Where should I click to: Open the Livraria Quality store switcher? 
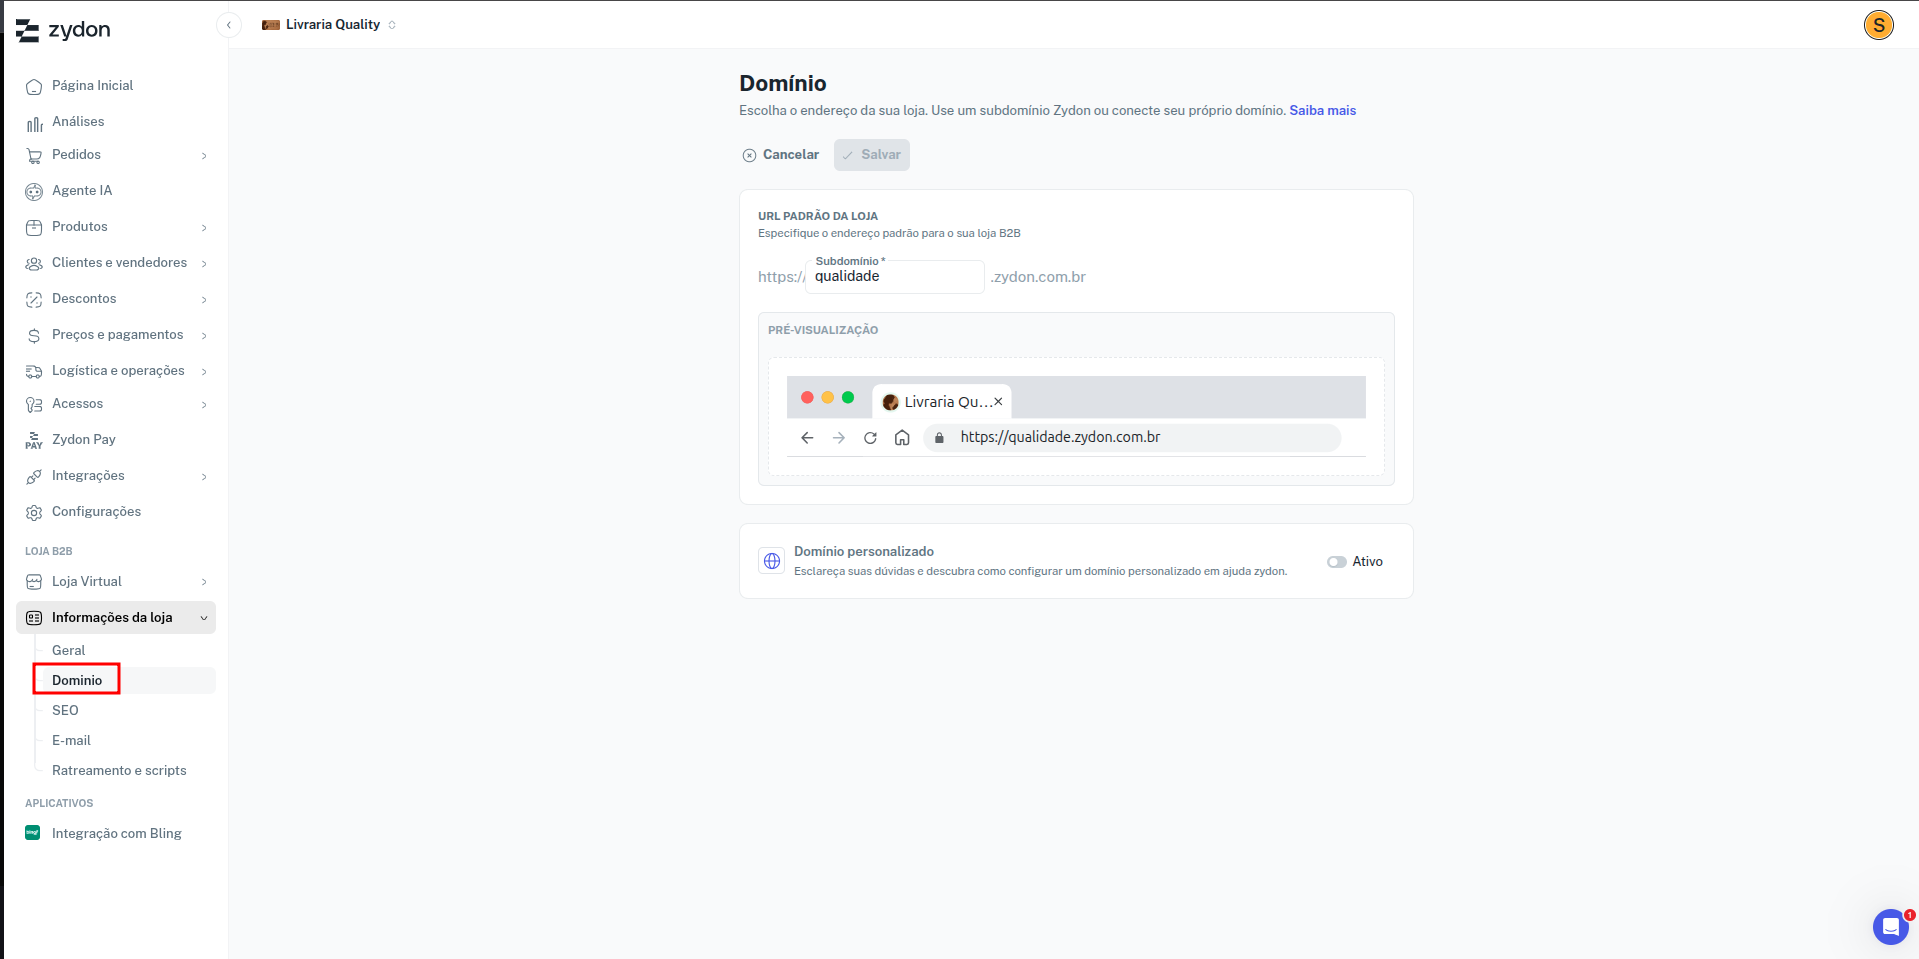tap(329, 25)
